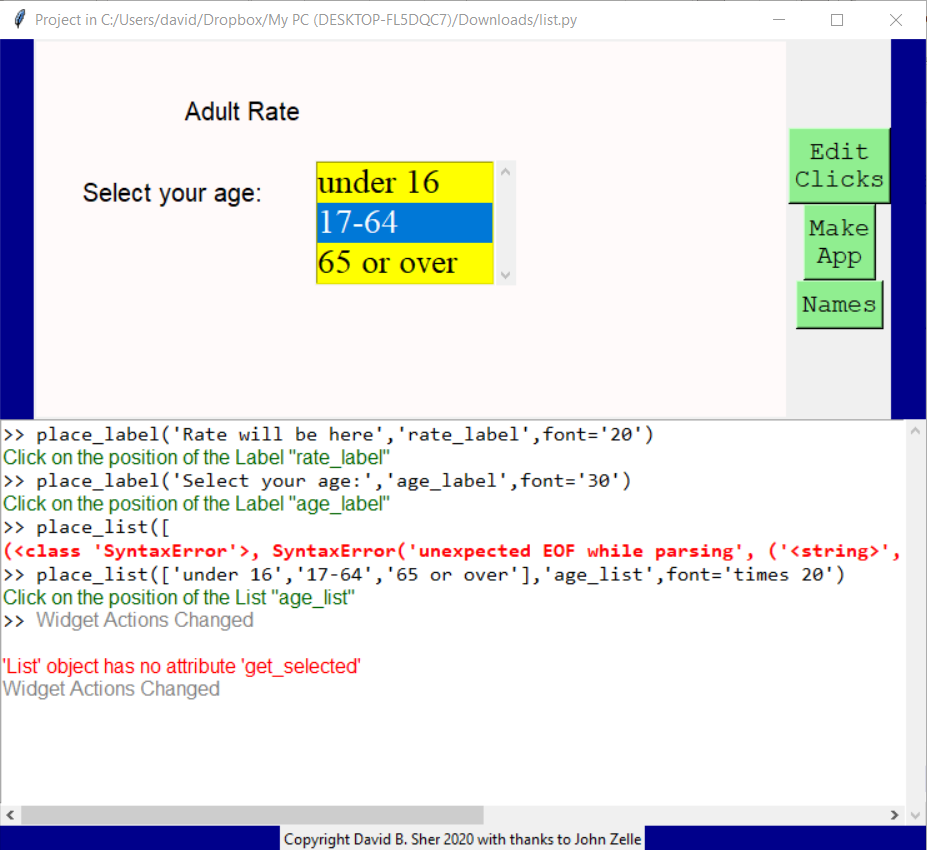Click 'Click on the position of the List "age_list"'

[x=179, y=598]
